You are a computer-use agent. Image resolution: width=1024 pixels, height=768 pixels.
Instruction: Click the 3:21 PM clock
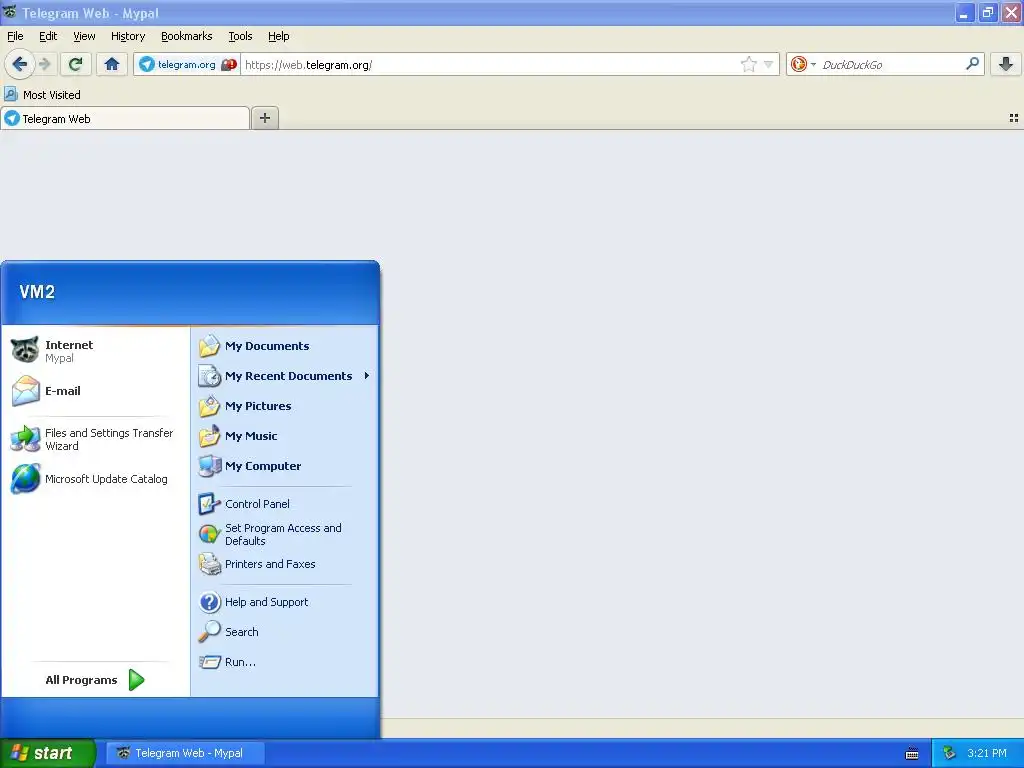point(987,753)
